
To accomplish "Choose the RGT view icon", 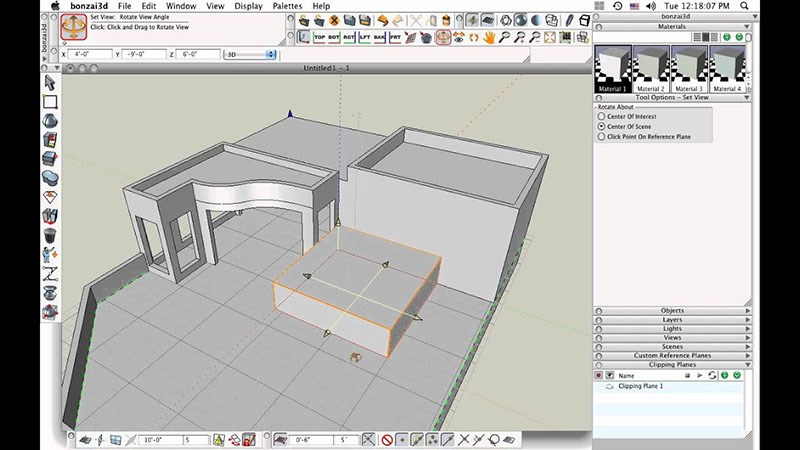I will point(349,37).
